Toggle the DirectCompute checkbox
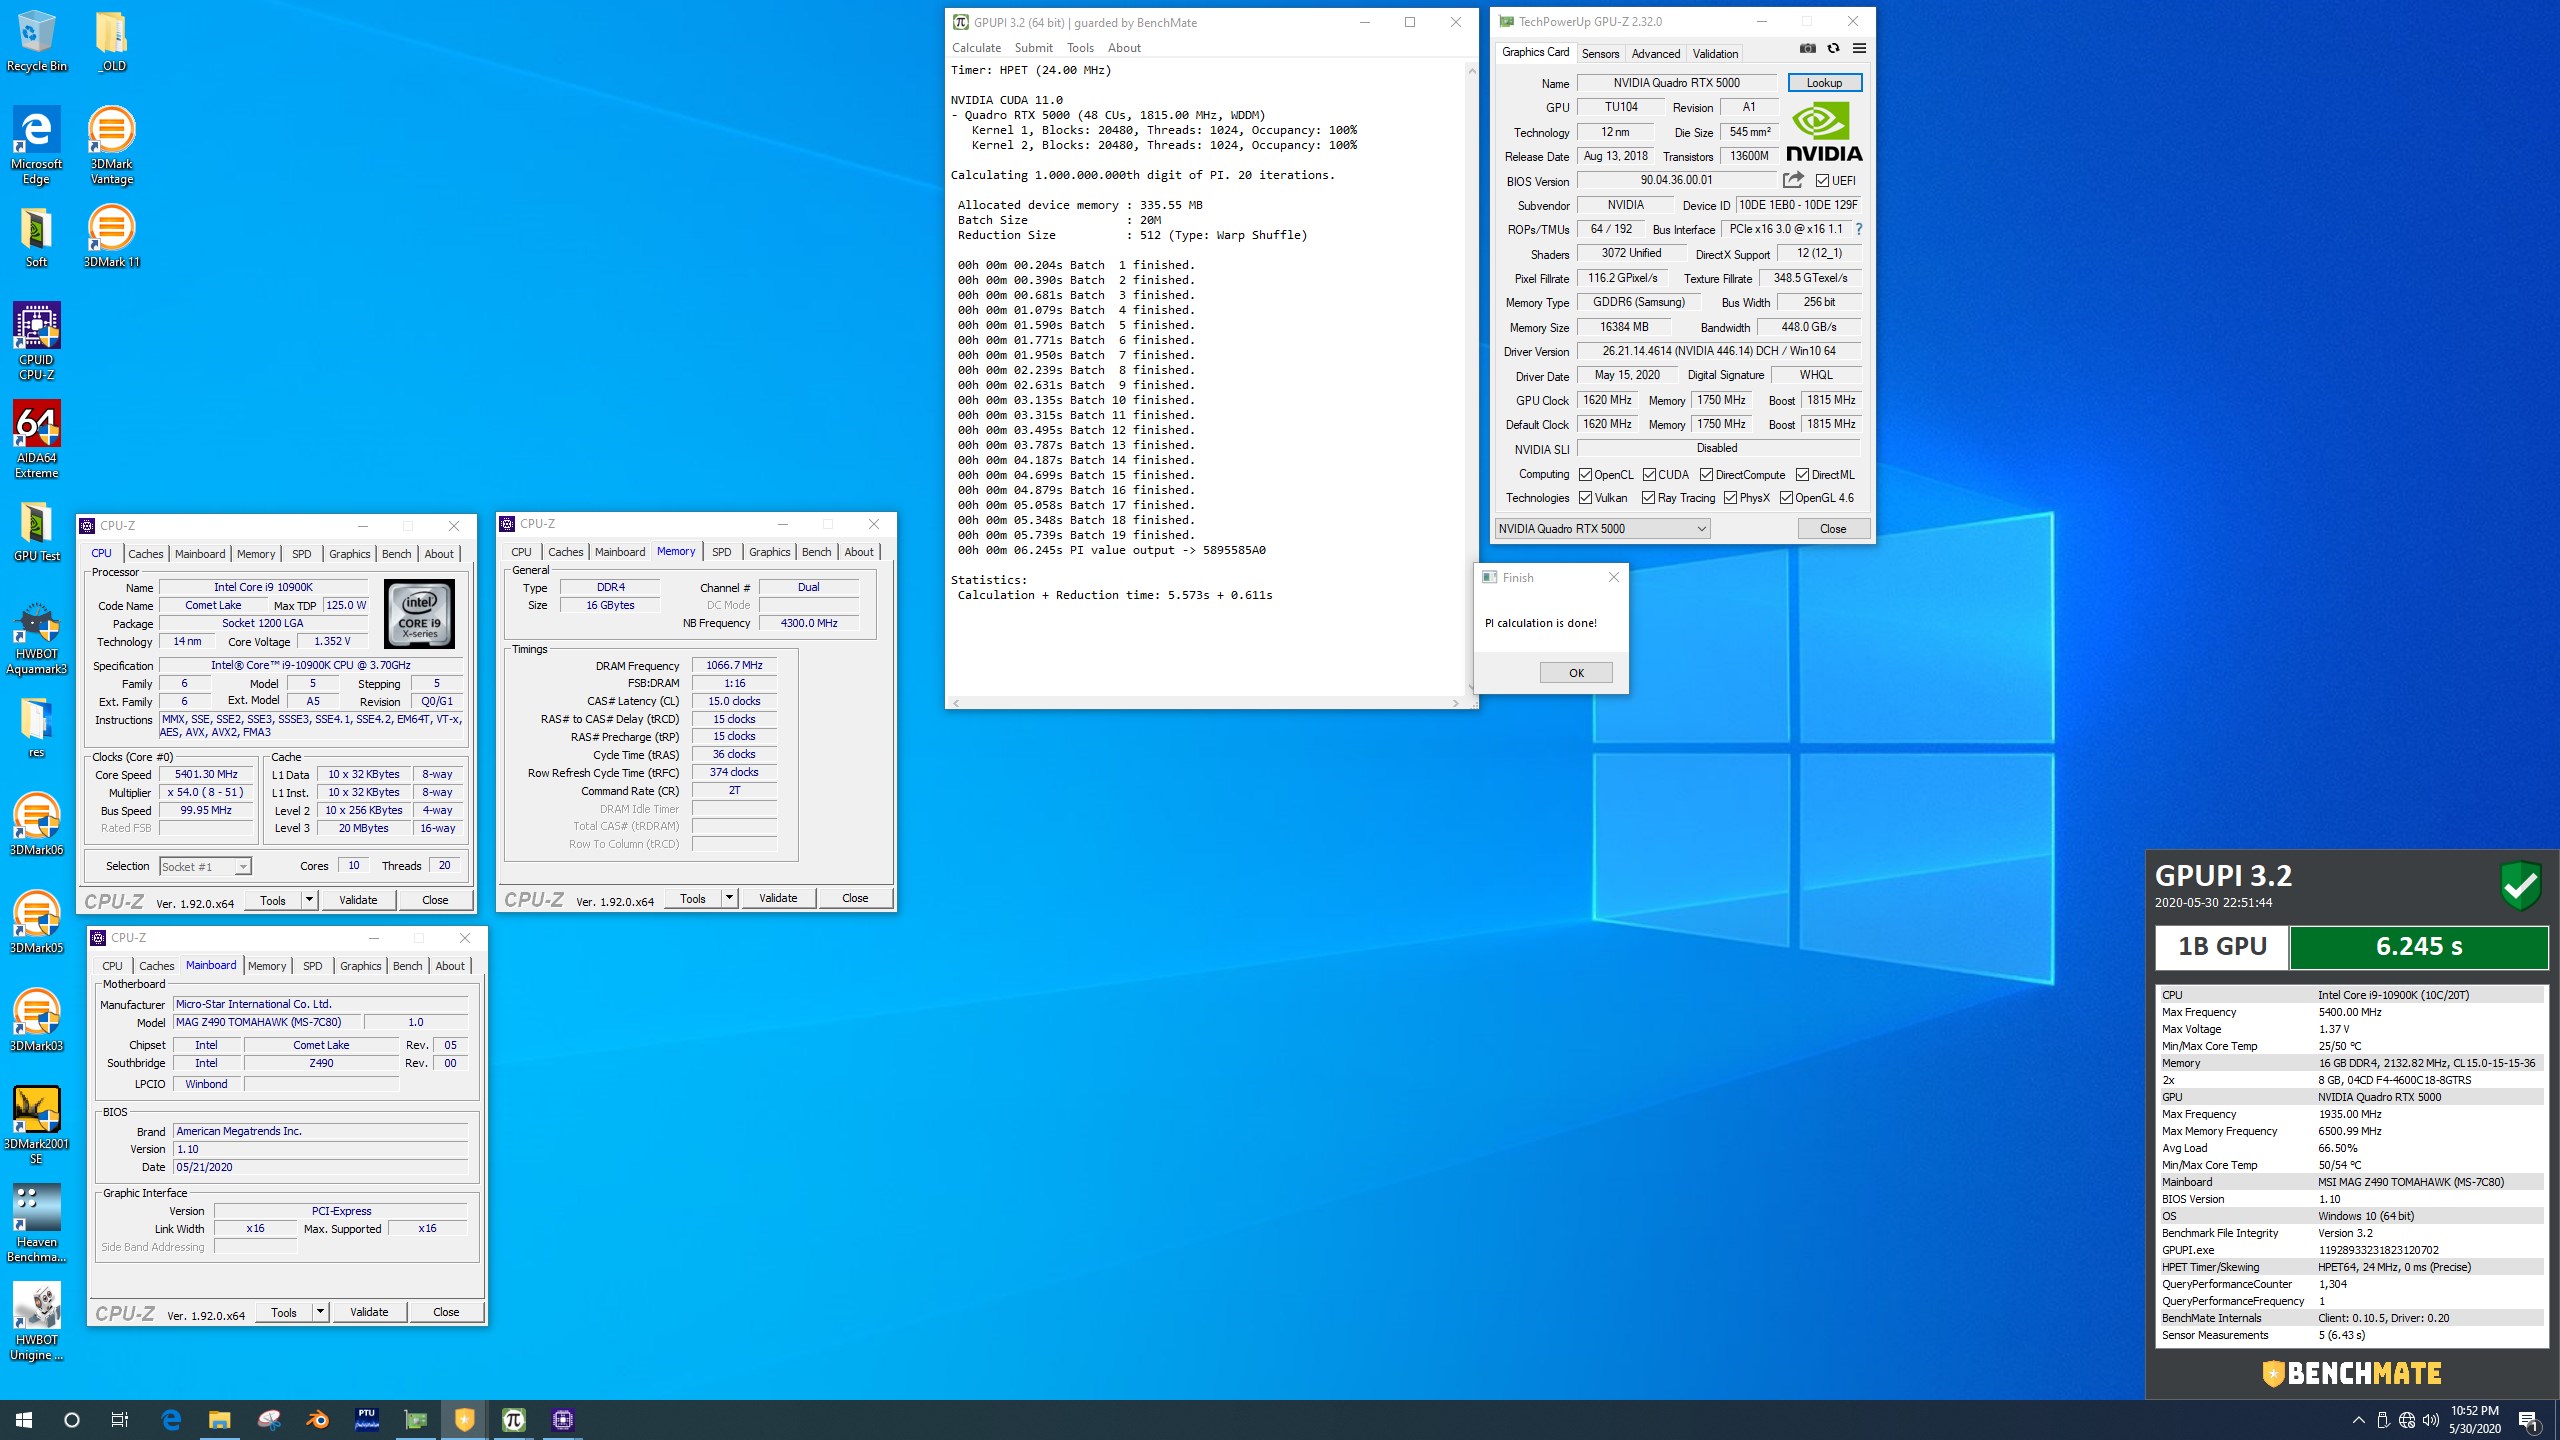Image resolution: width=2560 pixels, height=1440 pixels. [x=1706, y=475]
